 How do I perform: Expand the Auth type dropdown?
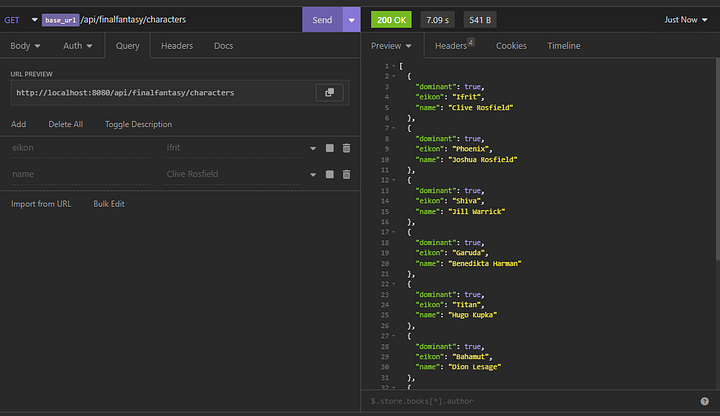pos(78,46)
